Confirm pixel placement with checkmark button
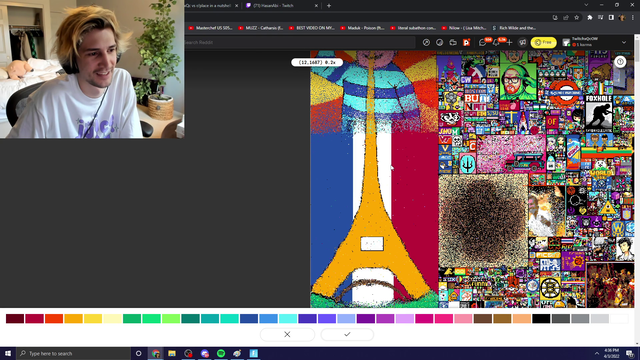640x360 pixels. point(347,334)
